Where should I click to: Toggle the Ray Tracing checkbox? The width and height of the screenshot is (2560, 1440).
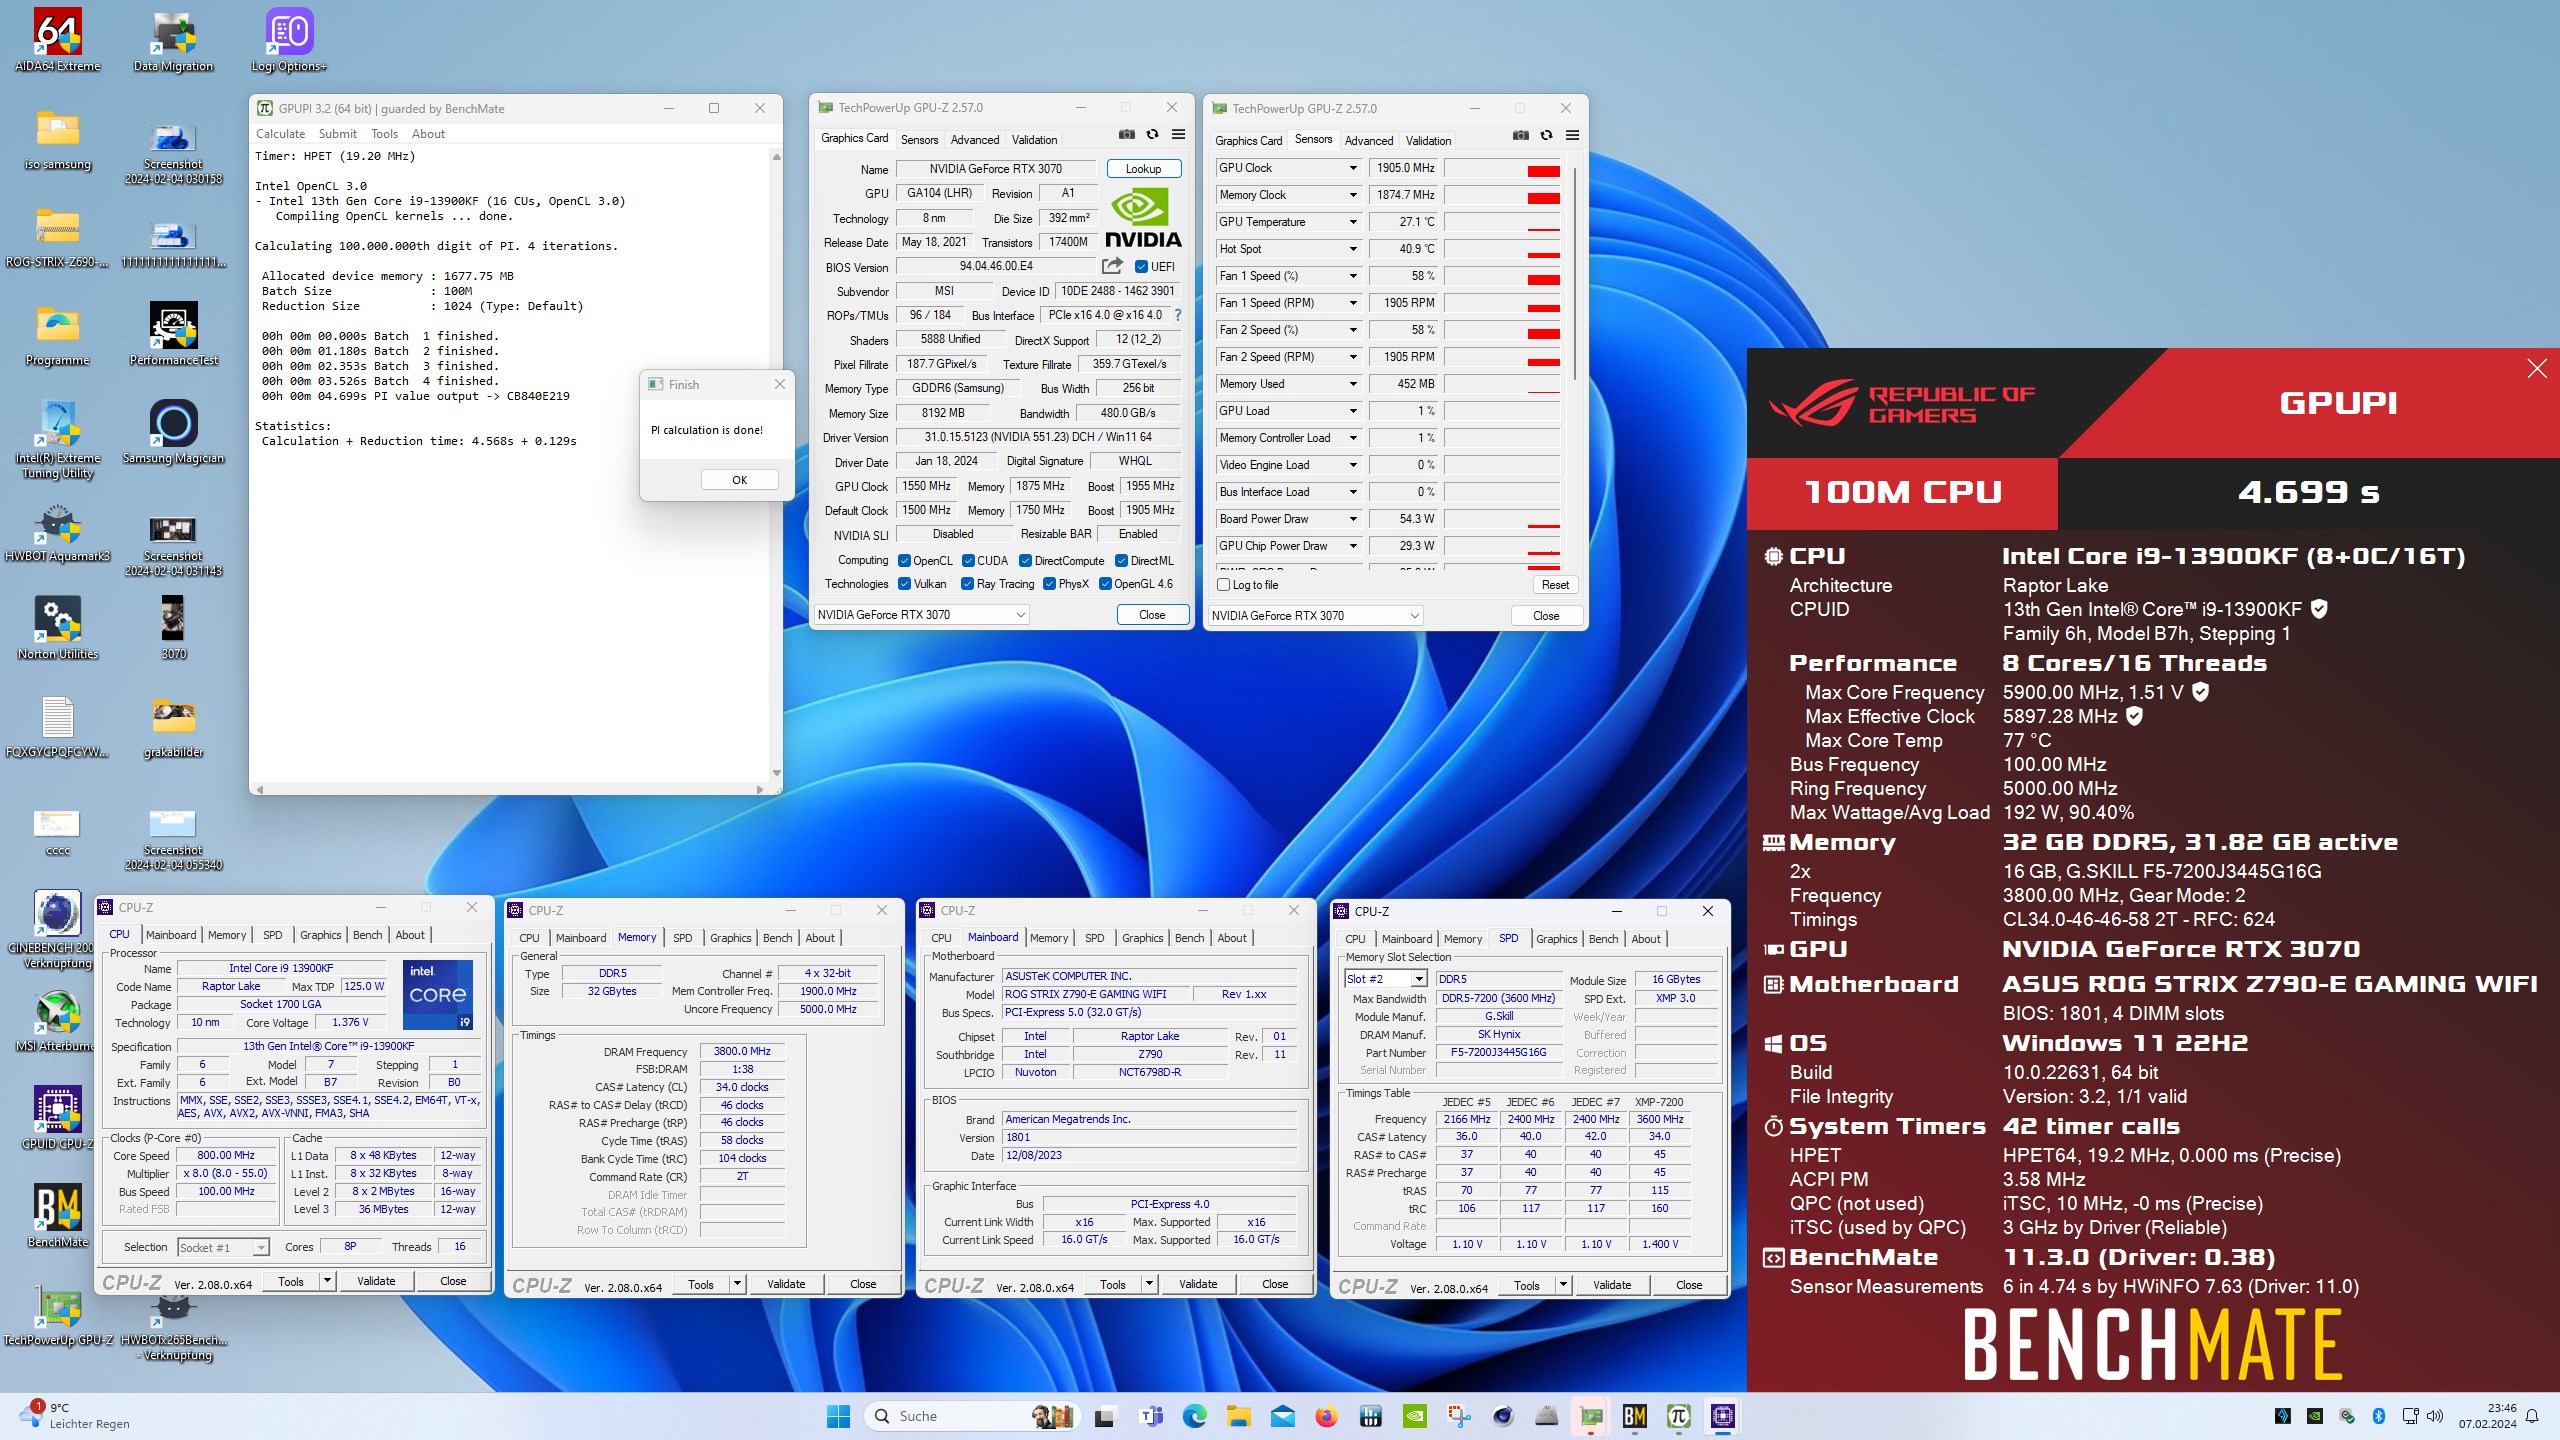[x=967, y=584]
